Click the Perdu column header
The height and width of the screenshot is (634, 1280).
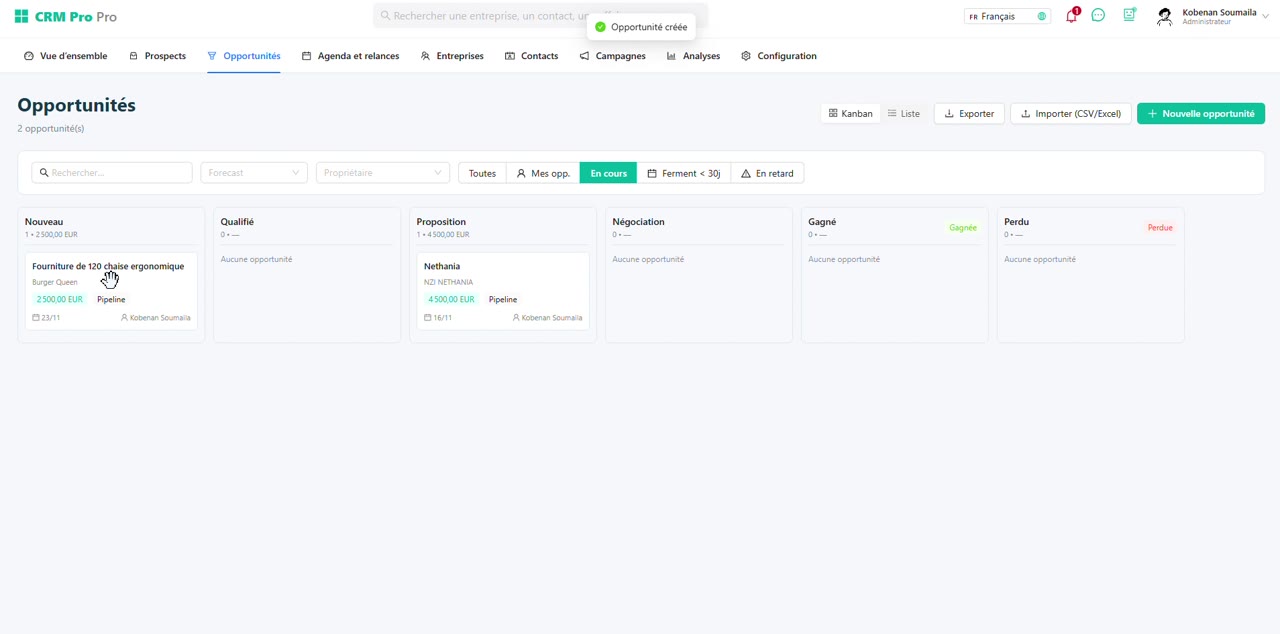[1016, 222]
